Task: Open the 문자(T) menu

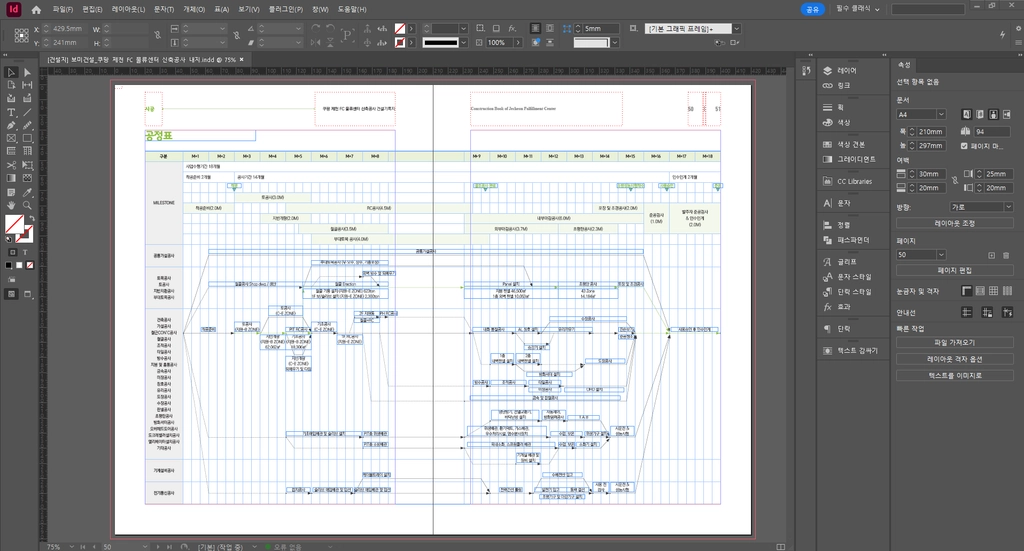Action: point(164,10)
